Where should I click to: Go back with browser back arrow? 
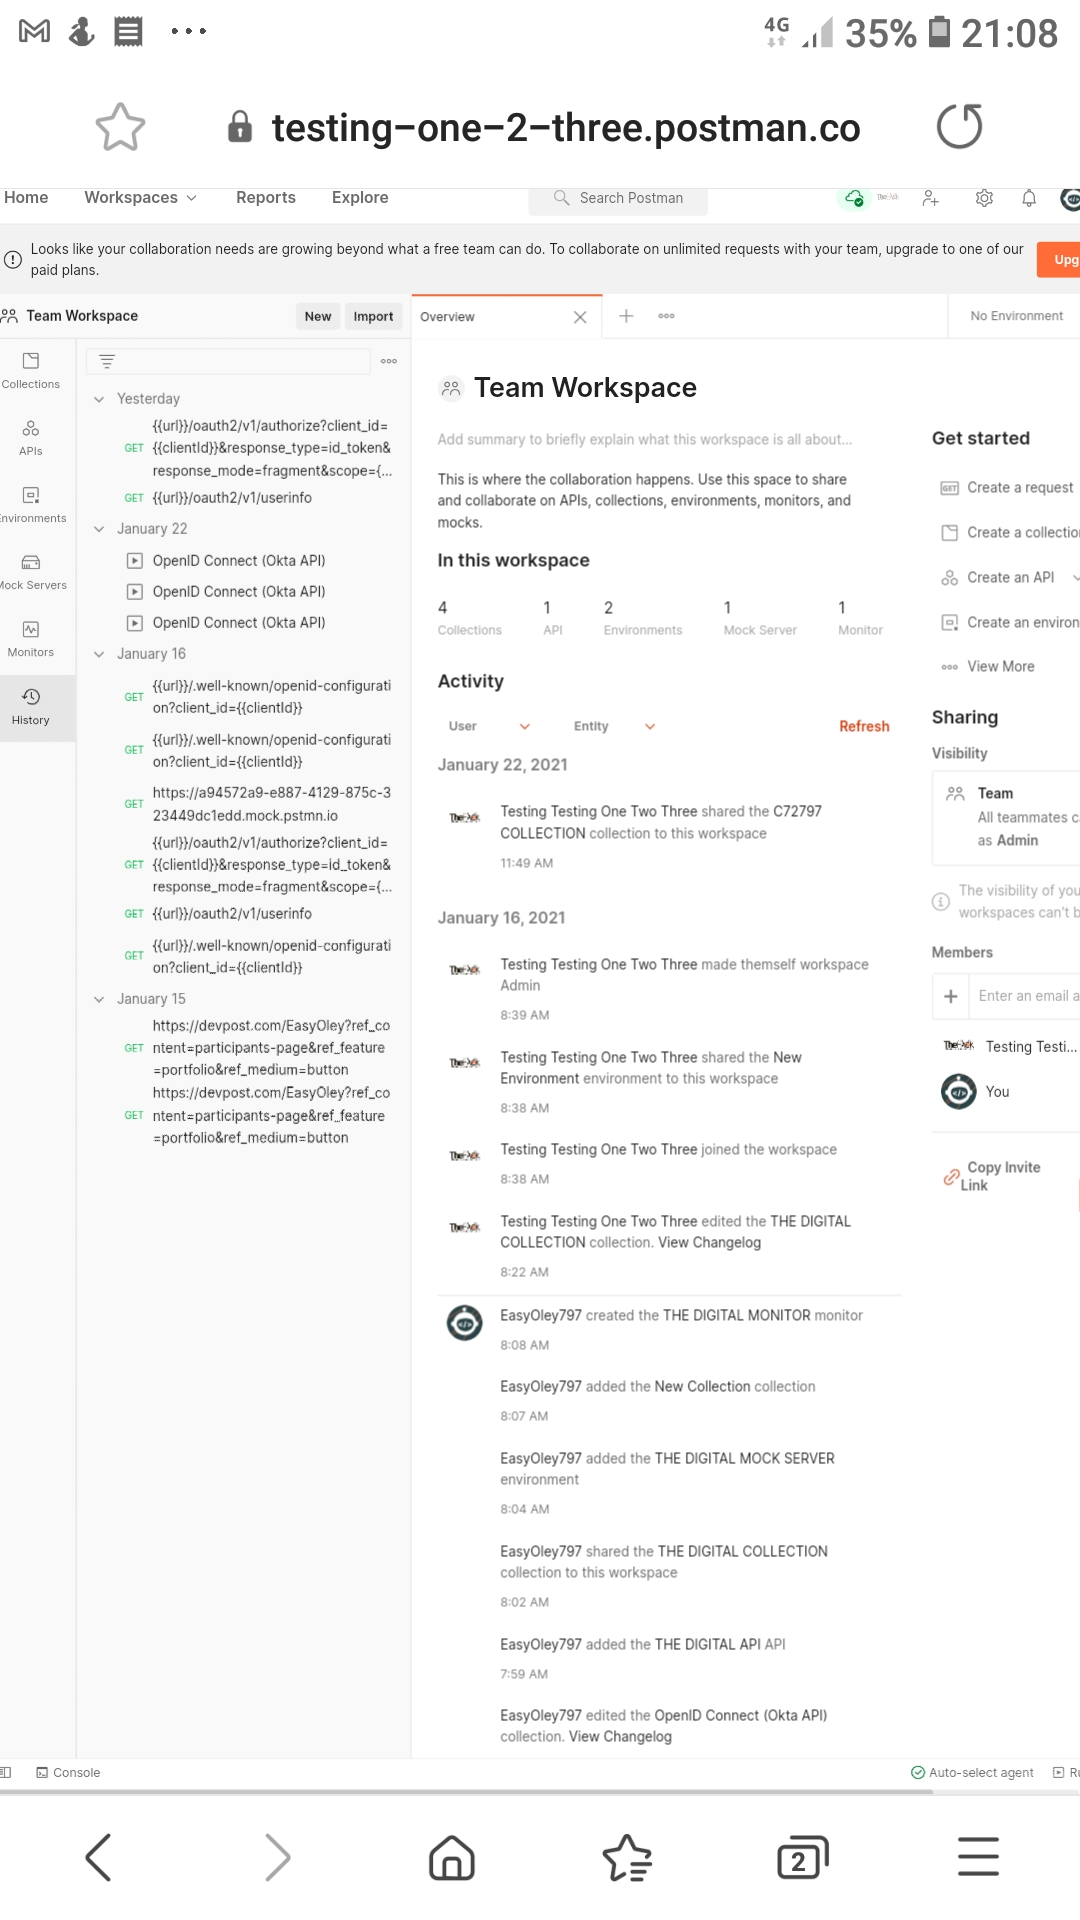click(x=98, y=1858)
